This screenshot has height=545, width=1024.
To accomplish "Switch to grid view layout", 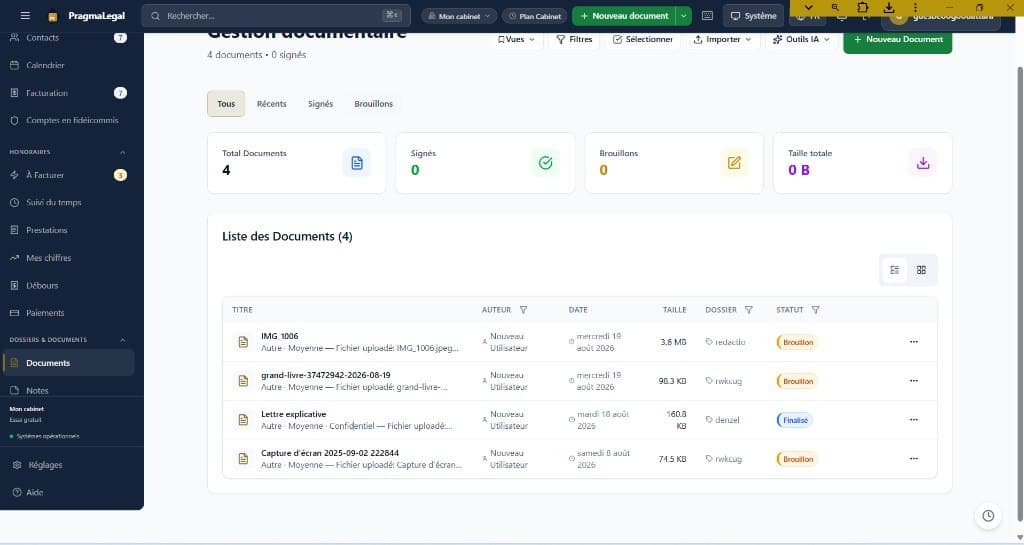I will tap(921, 270).
